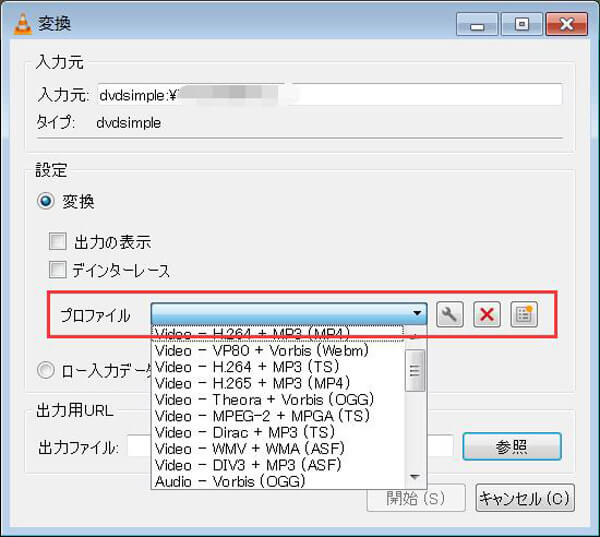This screenshot has height=537, width=600.
Task: Close the 変換 dialog window
Action: point(567,24)
